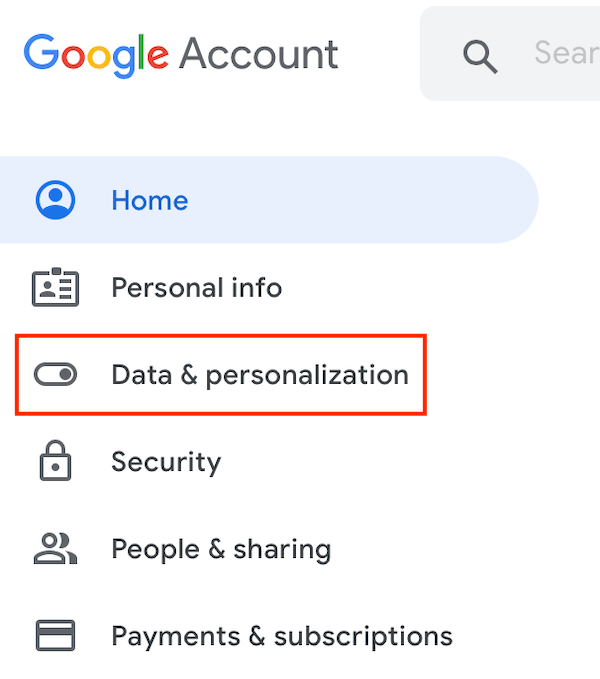
Task: Open the Home menu item
Action: click(150, 200)
